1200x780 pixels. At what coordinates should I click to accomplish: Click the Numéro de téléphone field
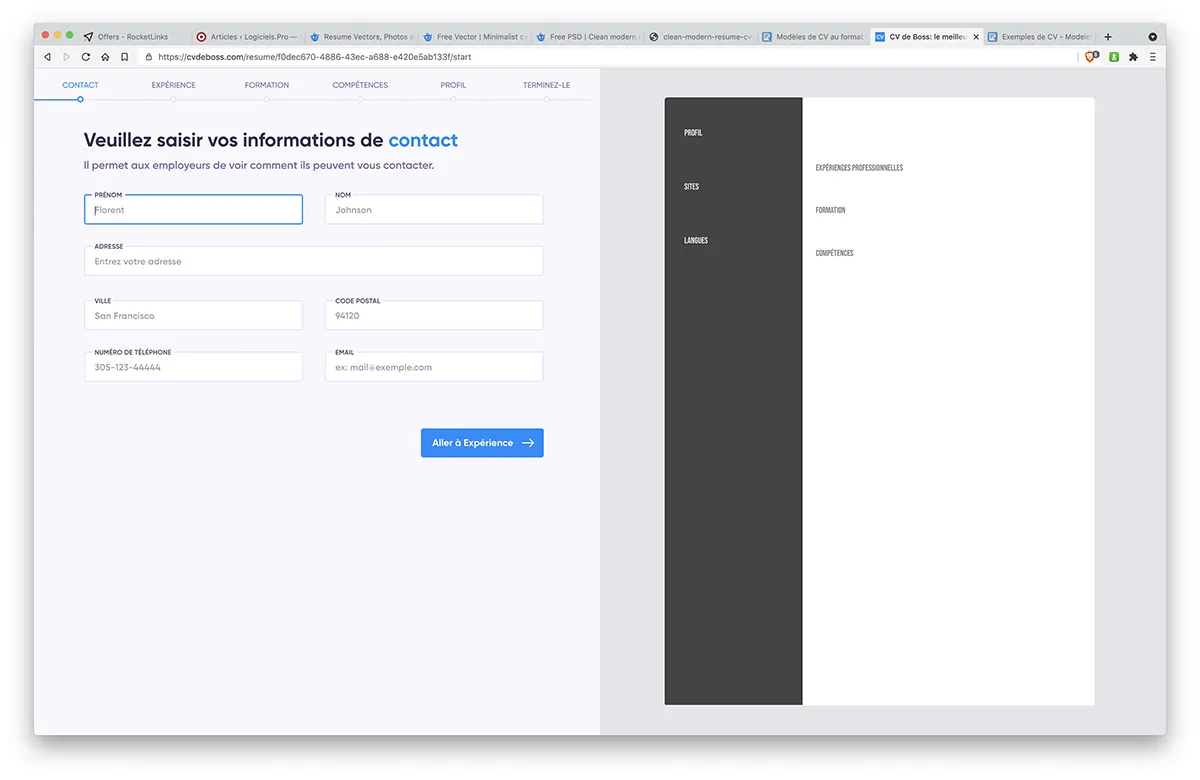tap(193, 367)
